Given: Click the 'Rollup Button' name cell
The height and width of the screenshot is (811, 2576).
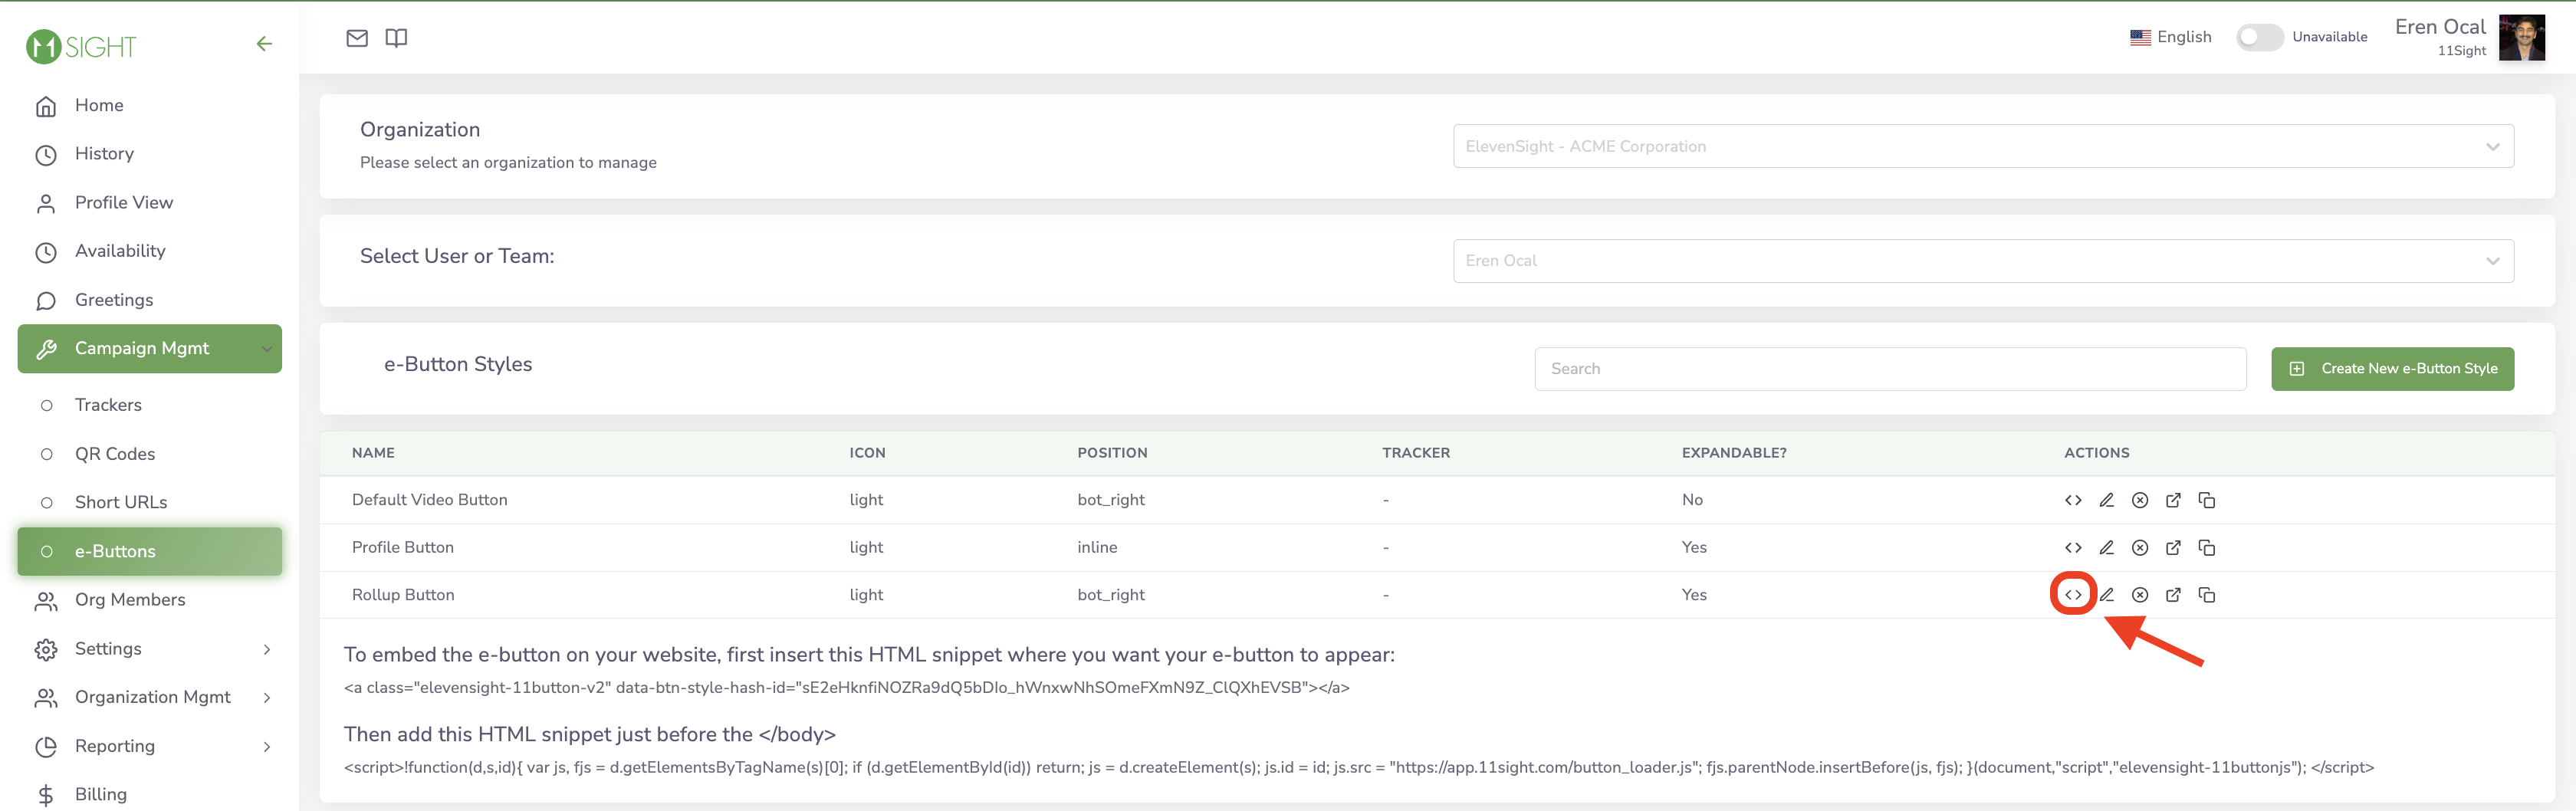Looking at the screenshot, I should [x=402, y=594].
